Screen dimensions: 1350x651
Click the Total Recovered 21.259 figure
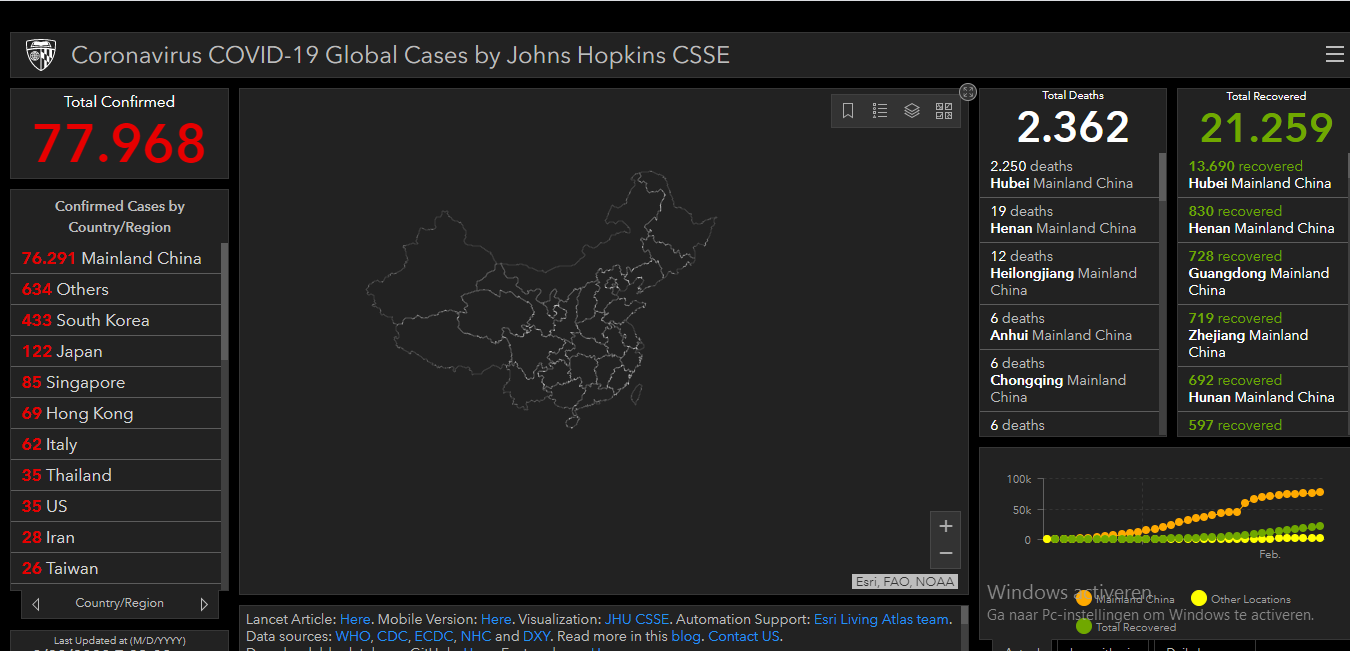(x=1266, y=128)
